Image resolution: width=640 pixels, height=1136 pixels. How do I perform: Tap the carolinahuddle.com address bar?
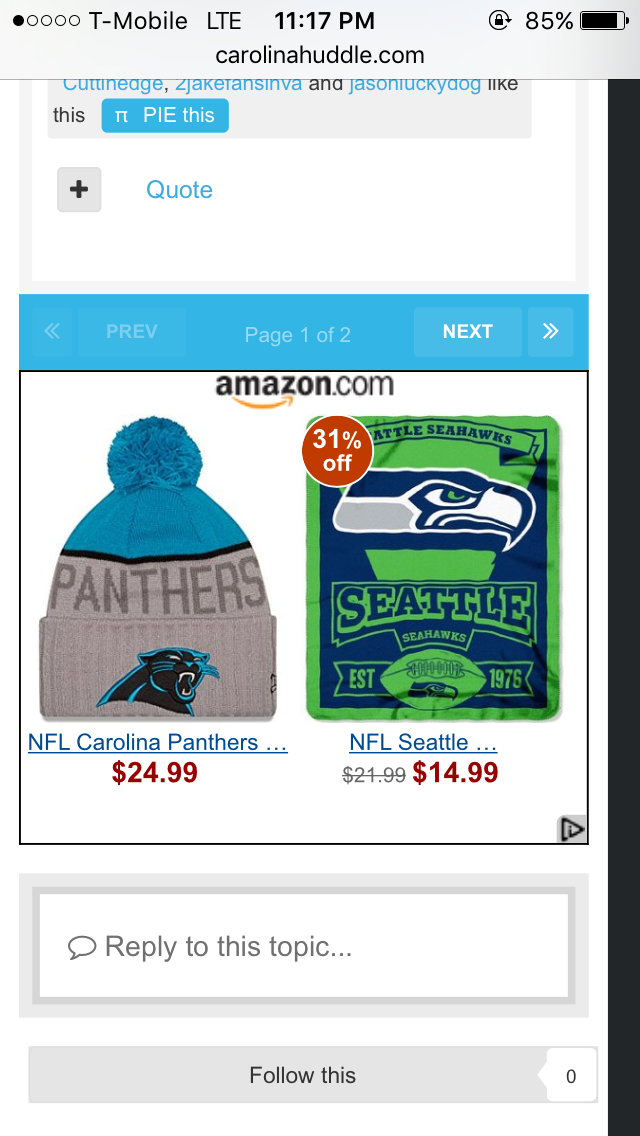tap(320, 55)
